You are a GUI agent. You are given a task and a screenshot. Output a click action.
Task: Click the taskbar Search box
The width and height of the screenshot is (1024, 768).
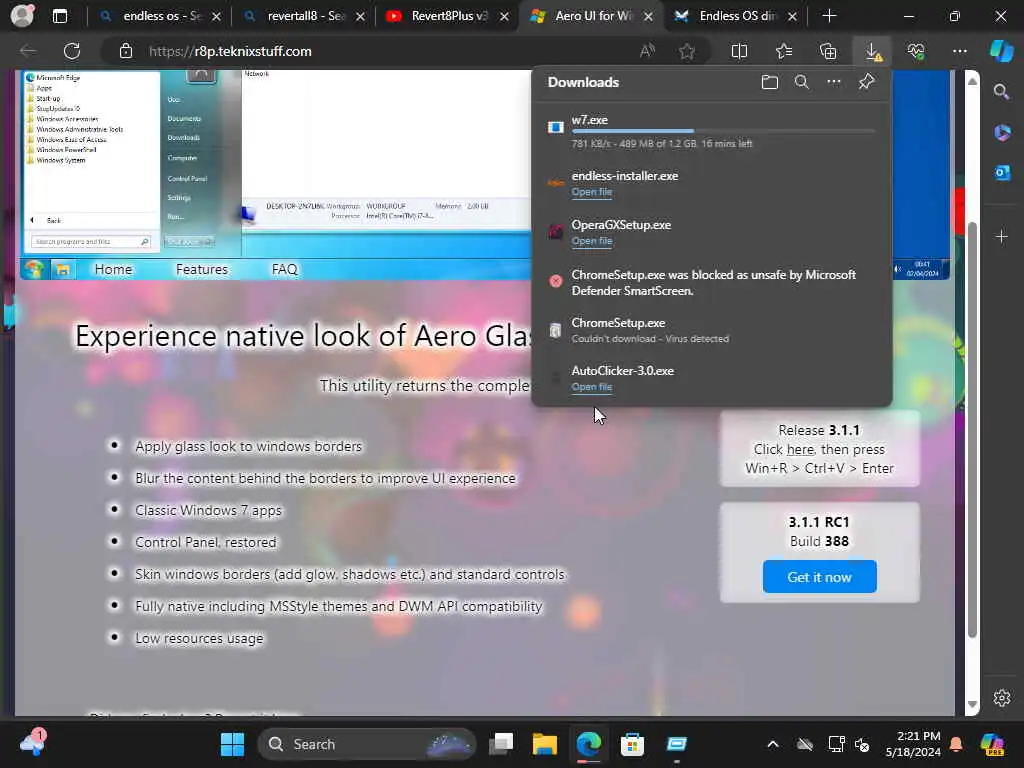[x=367, y=744]
